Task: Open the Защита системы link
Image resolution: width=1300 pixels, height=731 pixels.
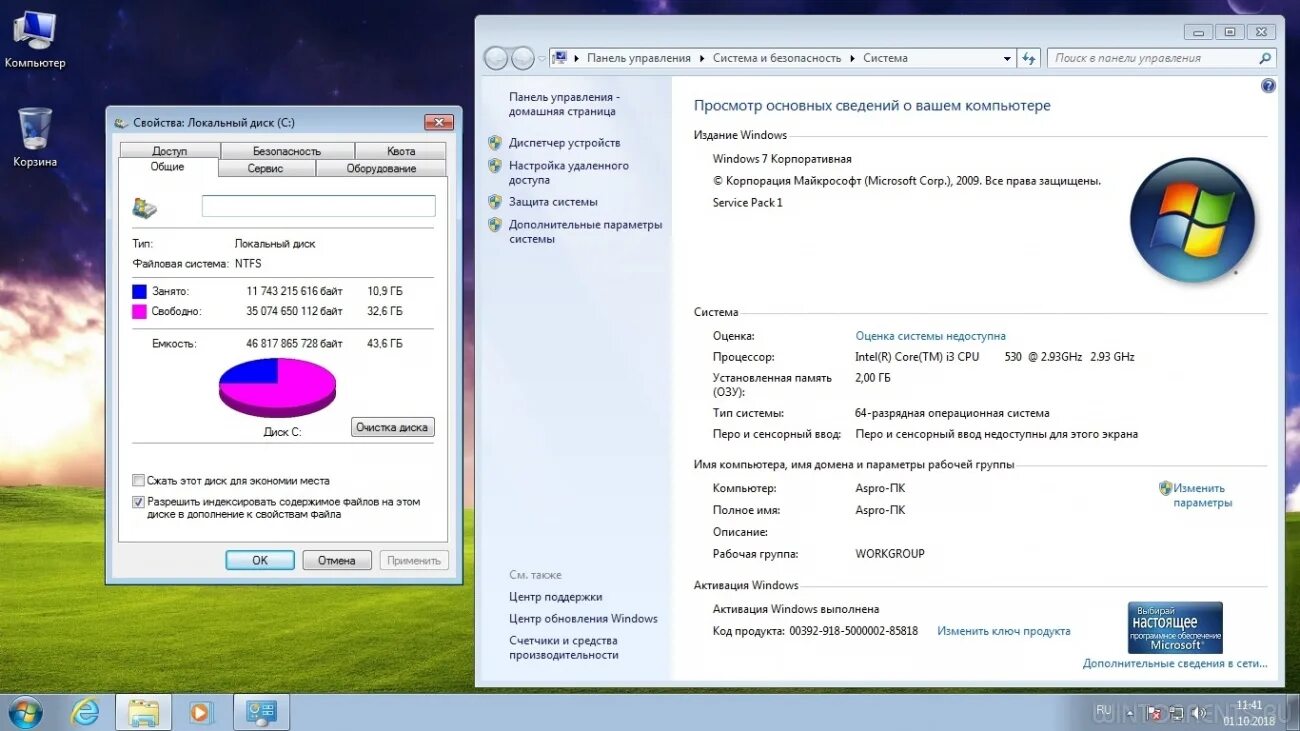Action: (x=553, y=202)
